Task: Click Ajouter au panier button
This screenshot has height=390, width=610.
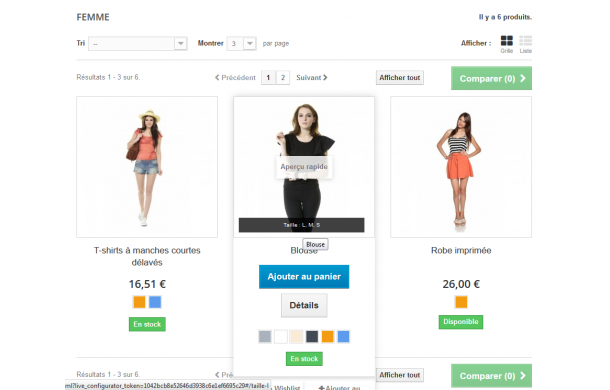Action: pyautogui.click(x=304, y=277)
